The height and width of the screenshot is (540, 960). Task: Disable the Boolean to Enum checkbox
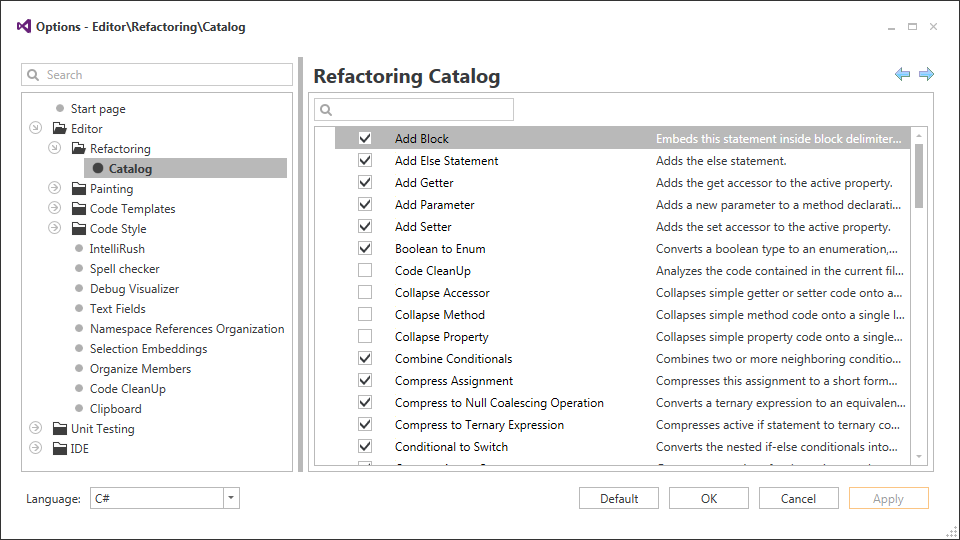(365, 249)
